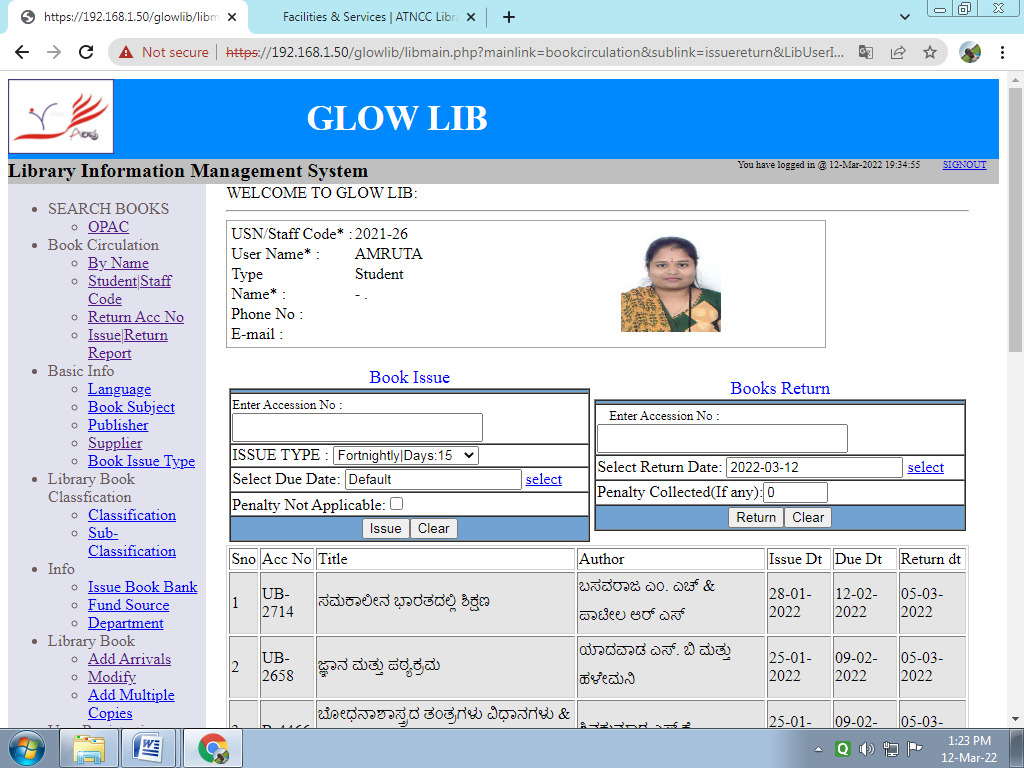The width and height of the screenshot is (1024, 768).
Task: Bookmark this page with the star icon
Action: pos(929,52)
